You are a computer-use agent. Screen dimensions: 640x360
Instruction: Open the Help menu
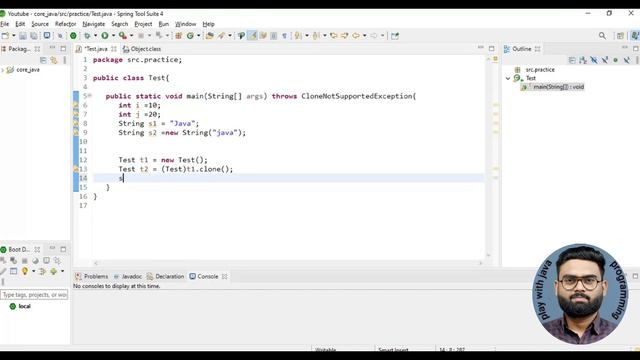(x=208, y=24)
